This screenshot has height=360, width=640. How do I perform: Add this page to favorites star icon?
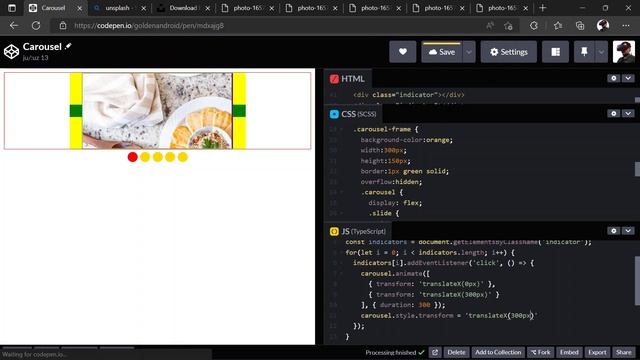click(x=508, y=25)
